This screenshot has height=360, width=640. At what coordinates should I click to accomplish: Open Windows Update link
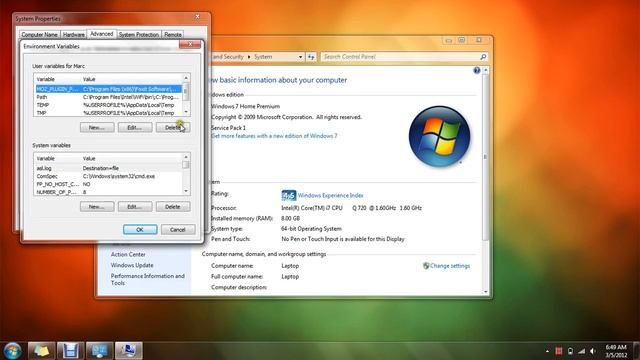(x=132, y=265)
